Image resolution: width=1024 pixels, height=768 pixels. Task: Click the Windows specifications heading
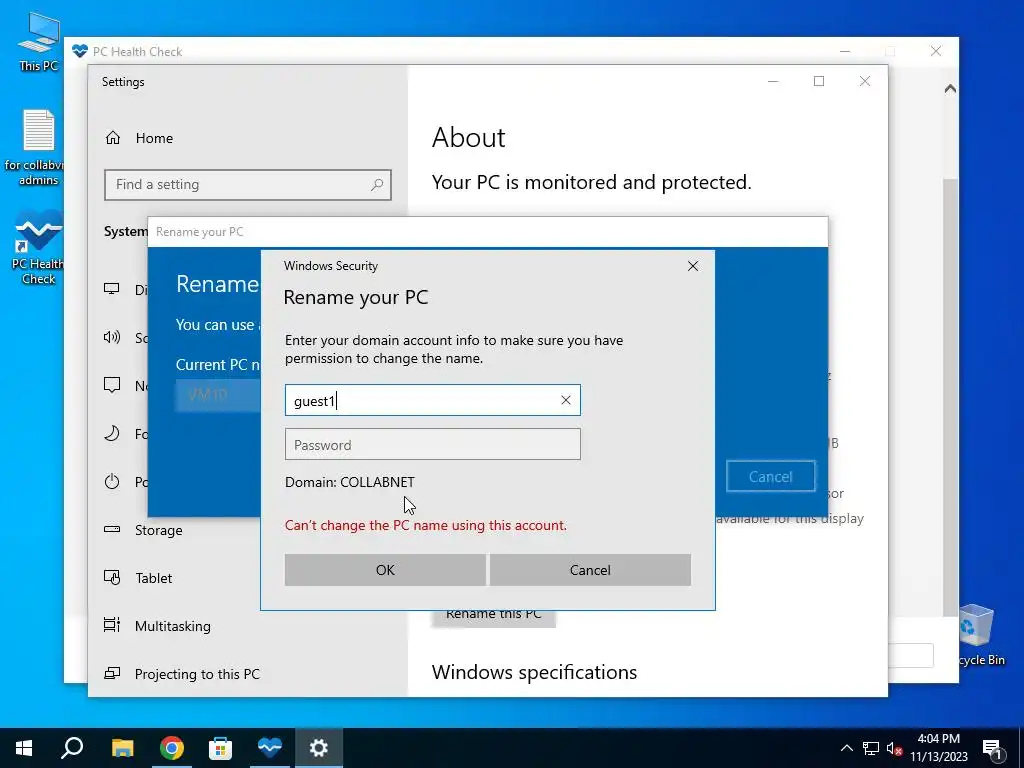coord(534,672)
